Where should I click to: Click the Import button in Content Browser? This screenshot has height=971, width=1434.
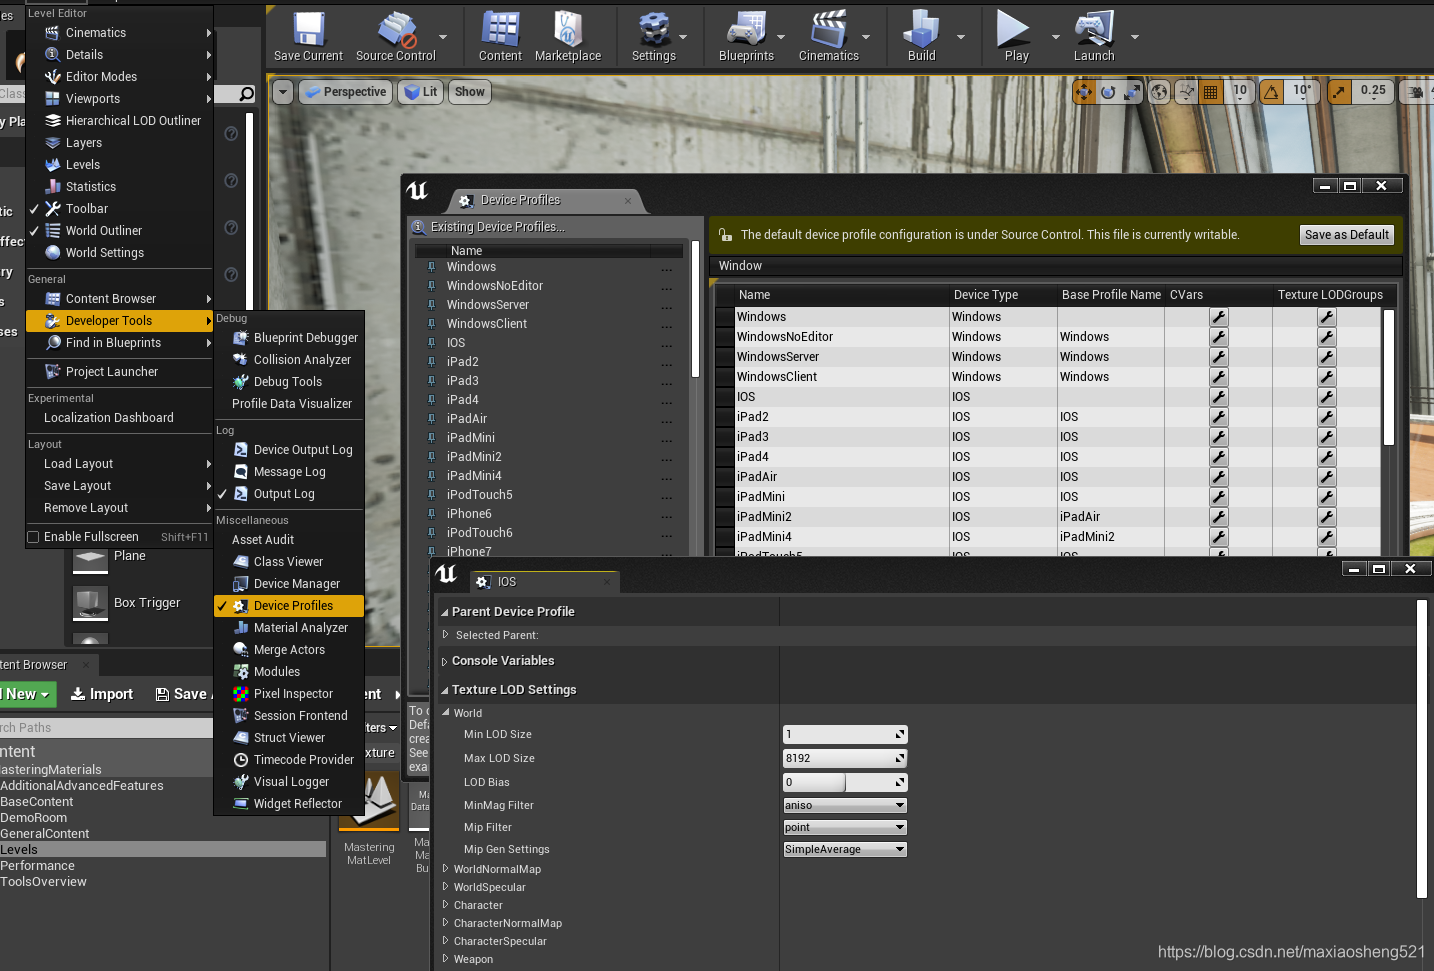point(102,694)
